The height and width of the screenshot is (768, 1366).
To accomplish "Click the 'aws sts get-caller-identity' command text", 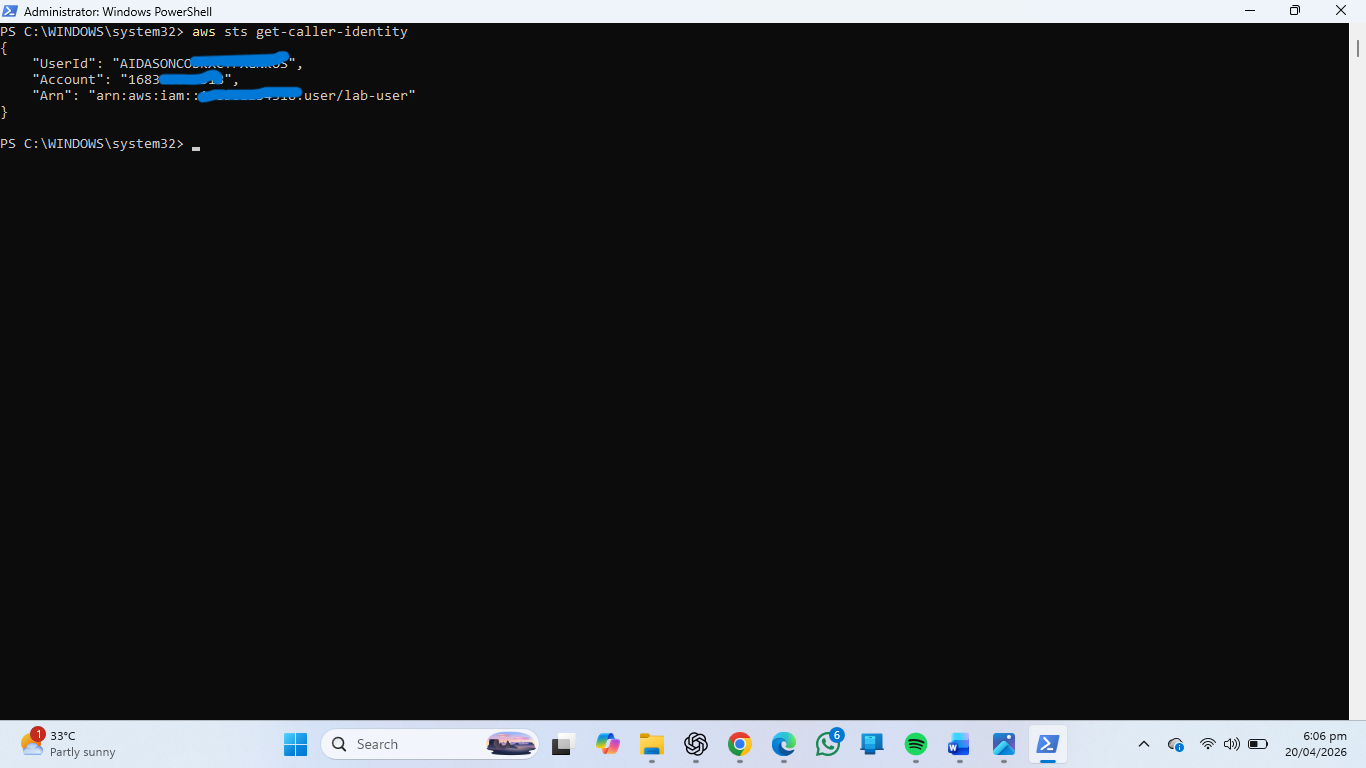I will tap(300, 32).
